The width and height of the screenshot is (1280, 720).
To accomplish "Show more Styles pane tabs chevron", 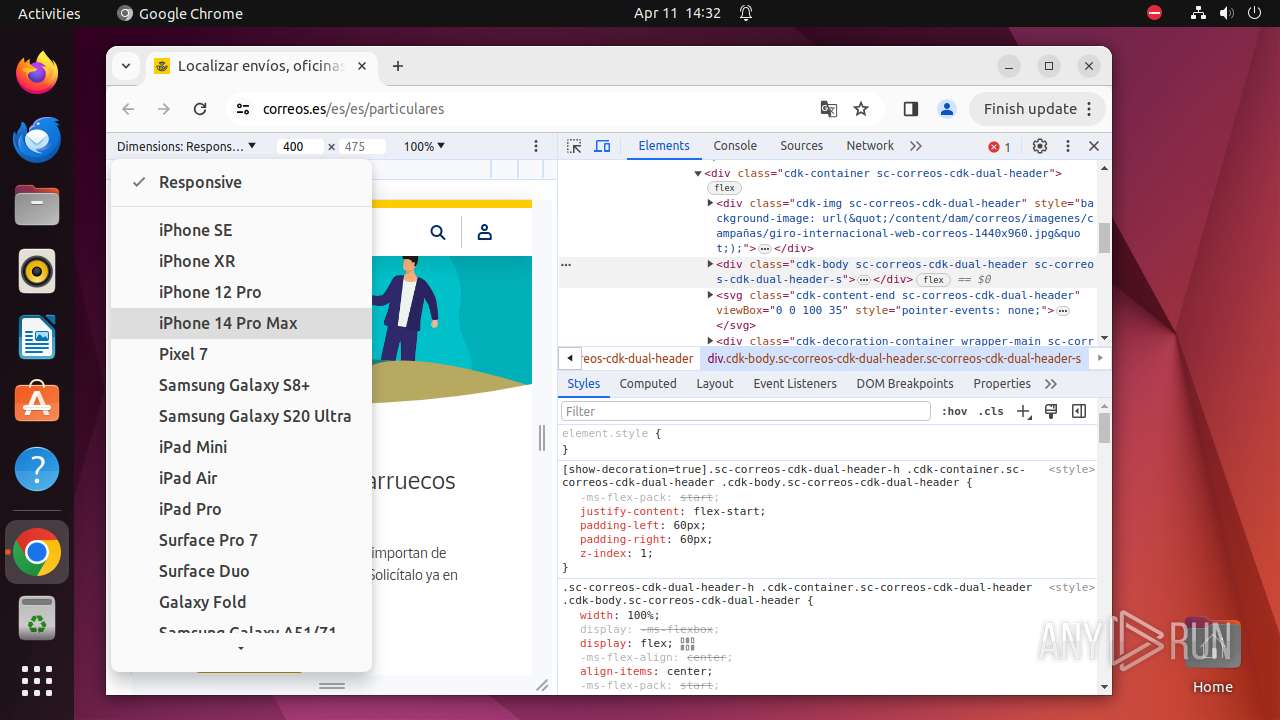I will point(1051,384).
